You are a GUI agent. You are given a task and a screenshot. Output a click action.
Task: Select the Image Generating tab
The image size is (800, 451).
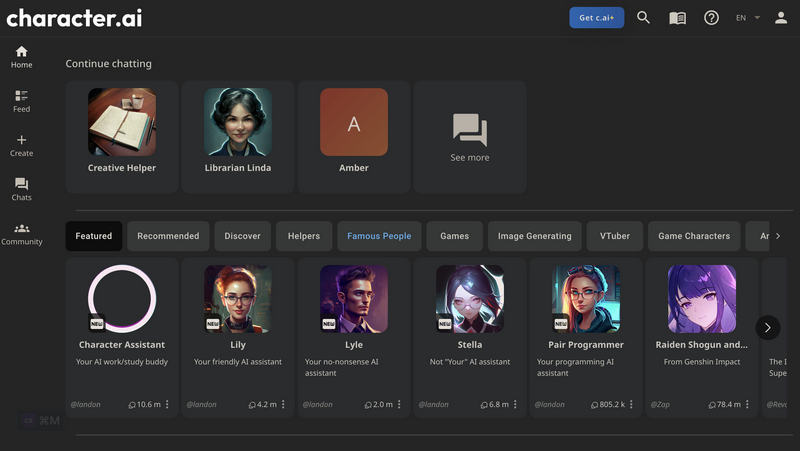535,236
